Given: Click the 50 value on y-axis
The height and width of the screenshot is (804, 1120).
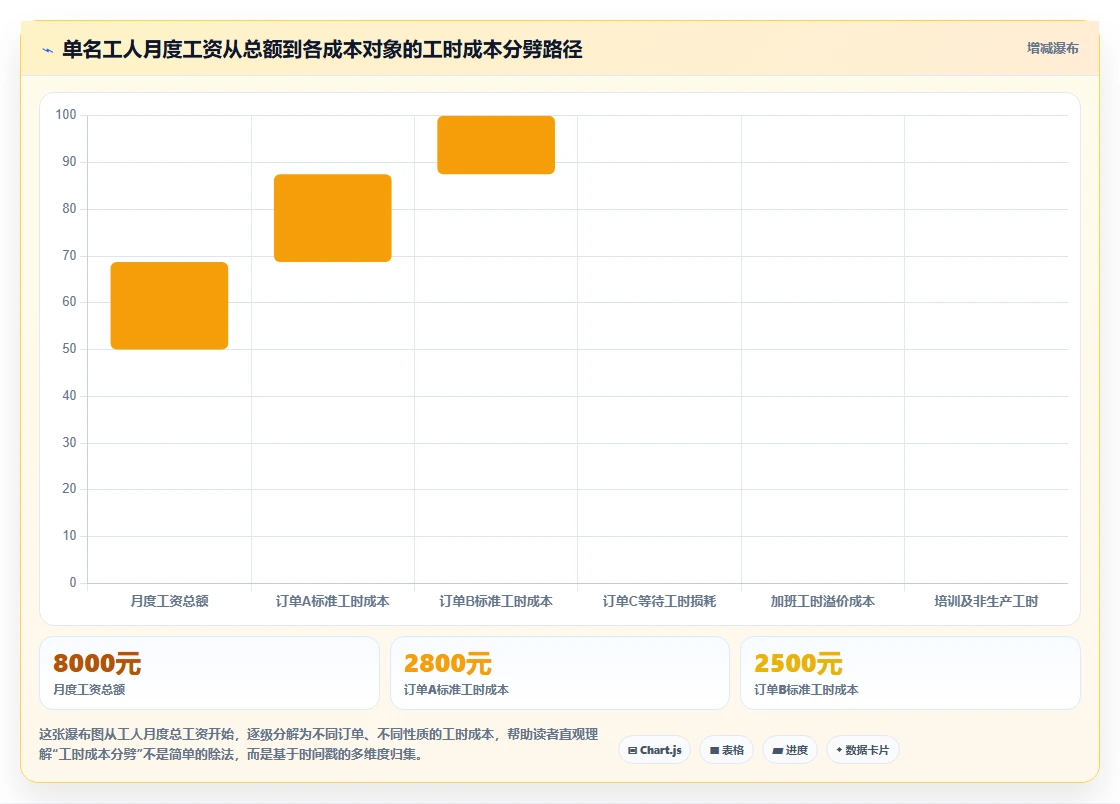Looking at the screenshot, I should point(69,348).
